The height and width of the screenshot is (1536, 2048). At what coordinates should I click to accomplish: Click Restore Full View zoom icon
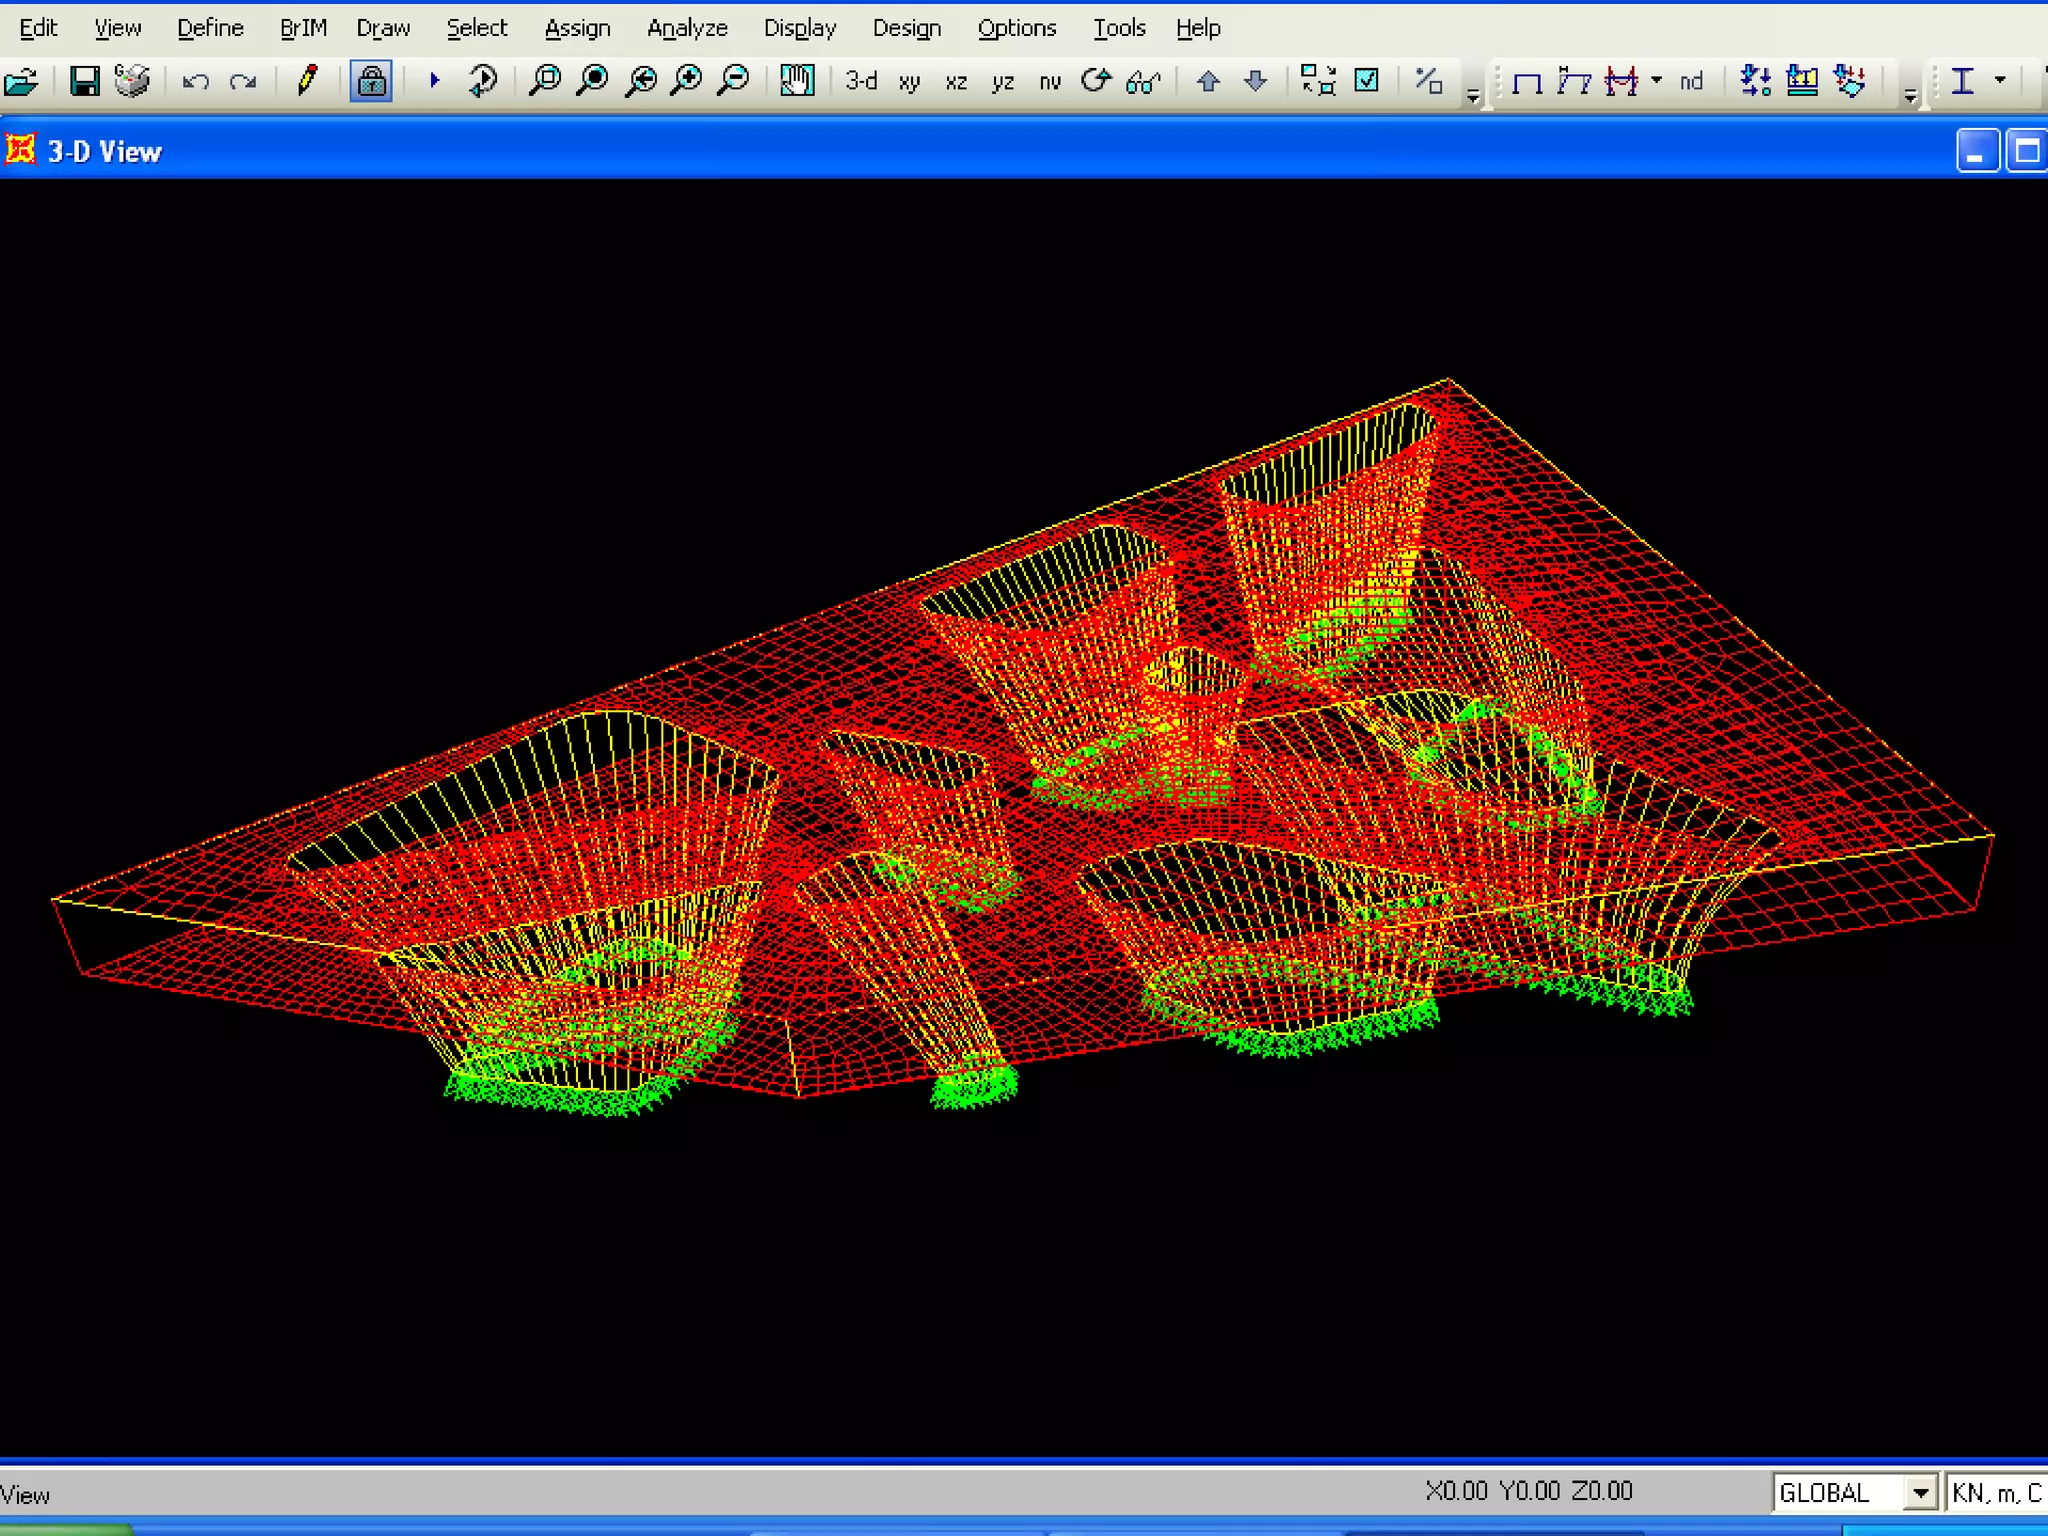pyautogui.click(x=593, y=81)
